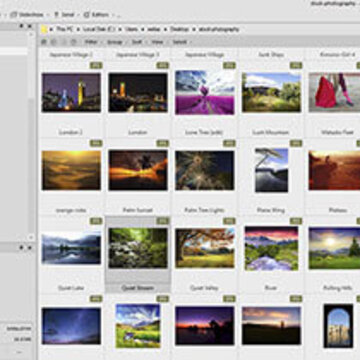
Task: Select the Quiet Lake thumbnail
Action: click(71, 248)
